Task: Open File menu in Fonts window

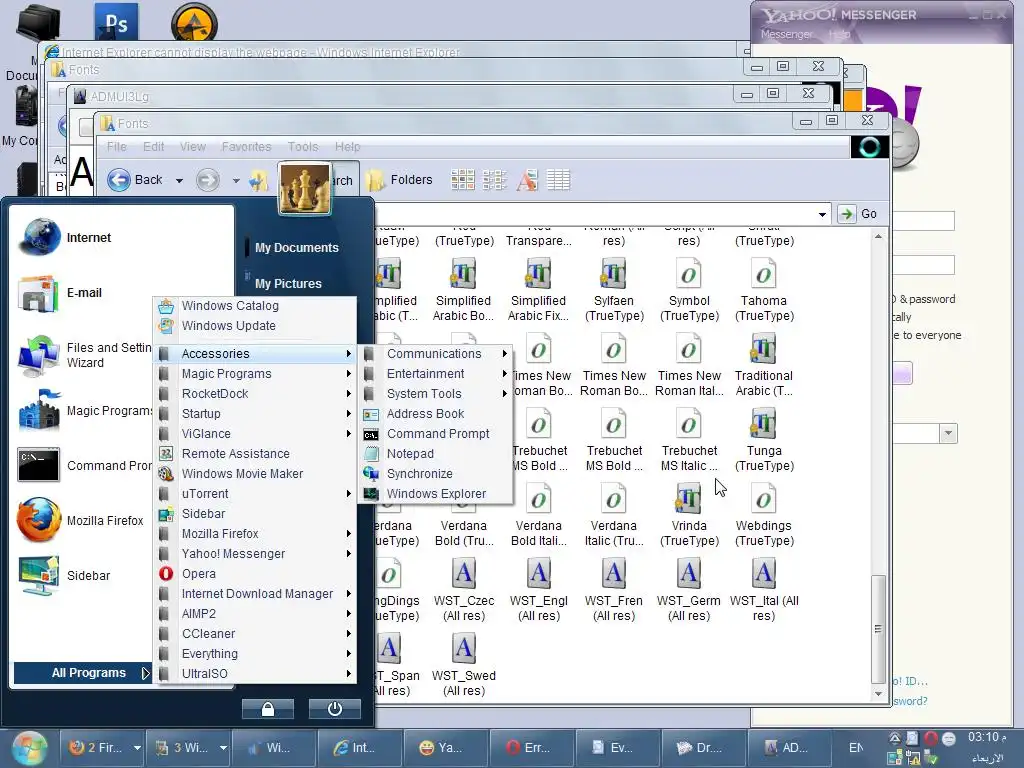Action: 117,147
